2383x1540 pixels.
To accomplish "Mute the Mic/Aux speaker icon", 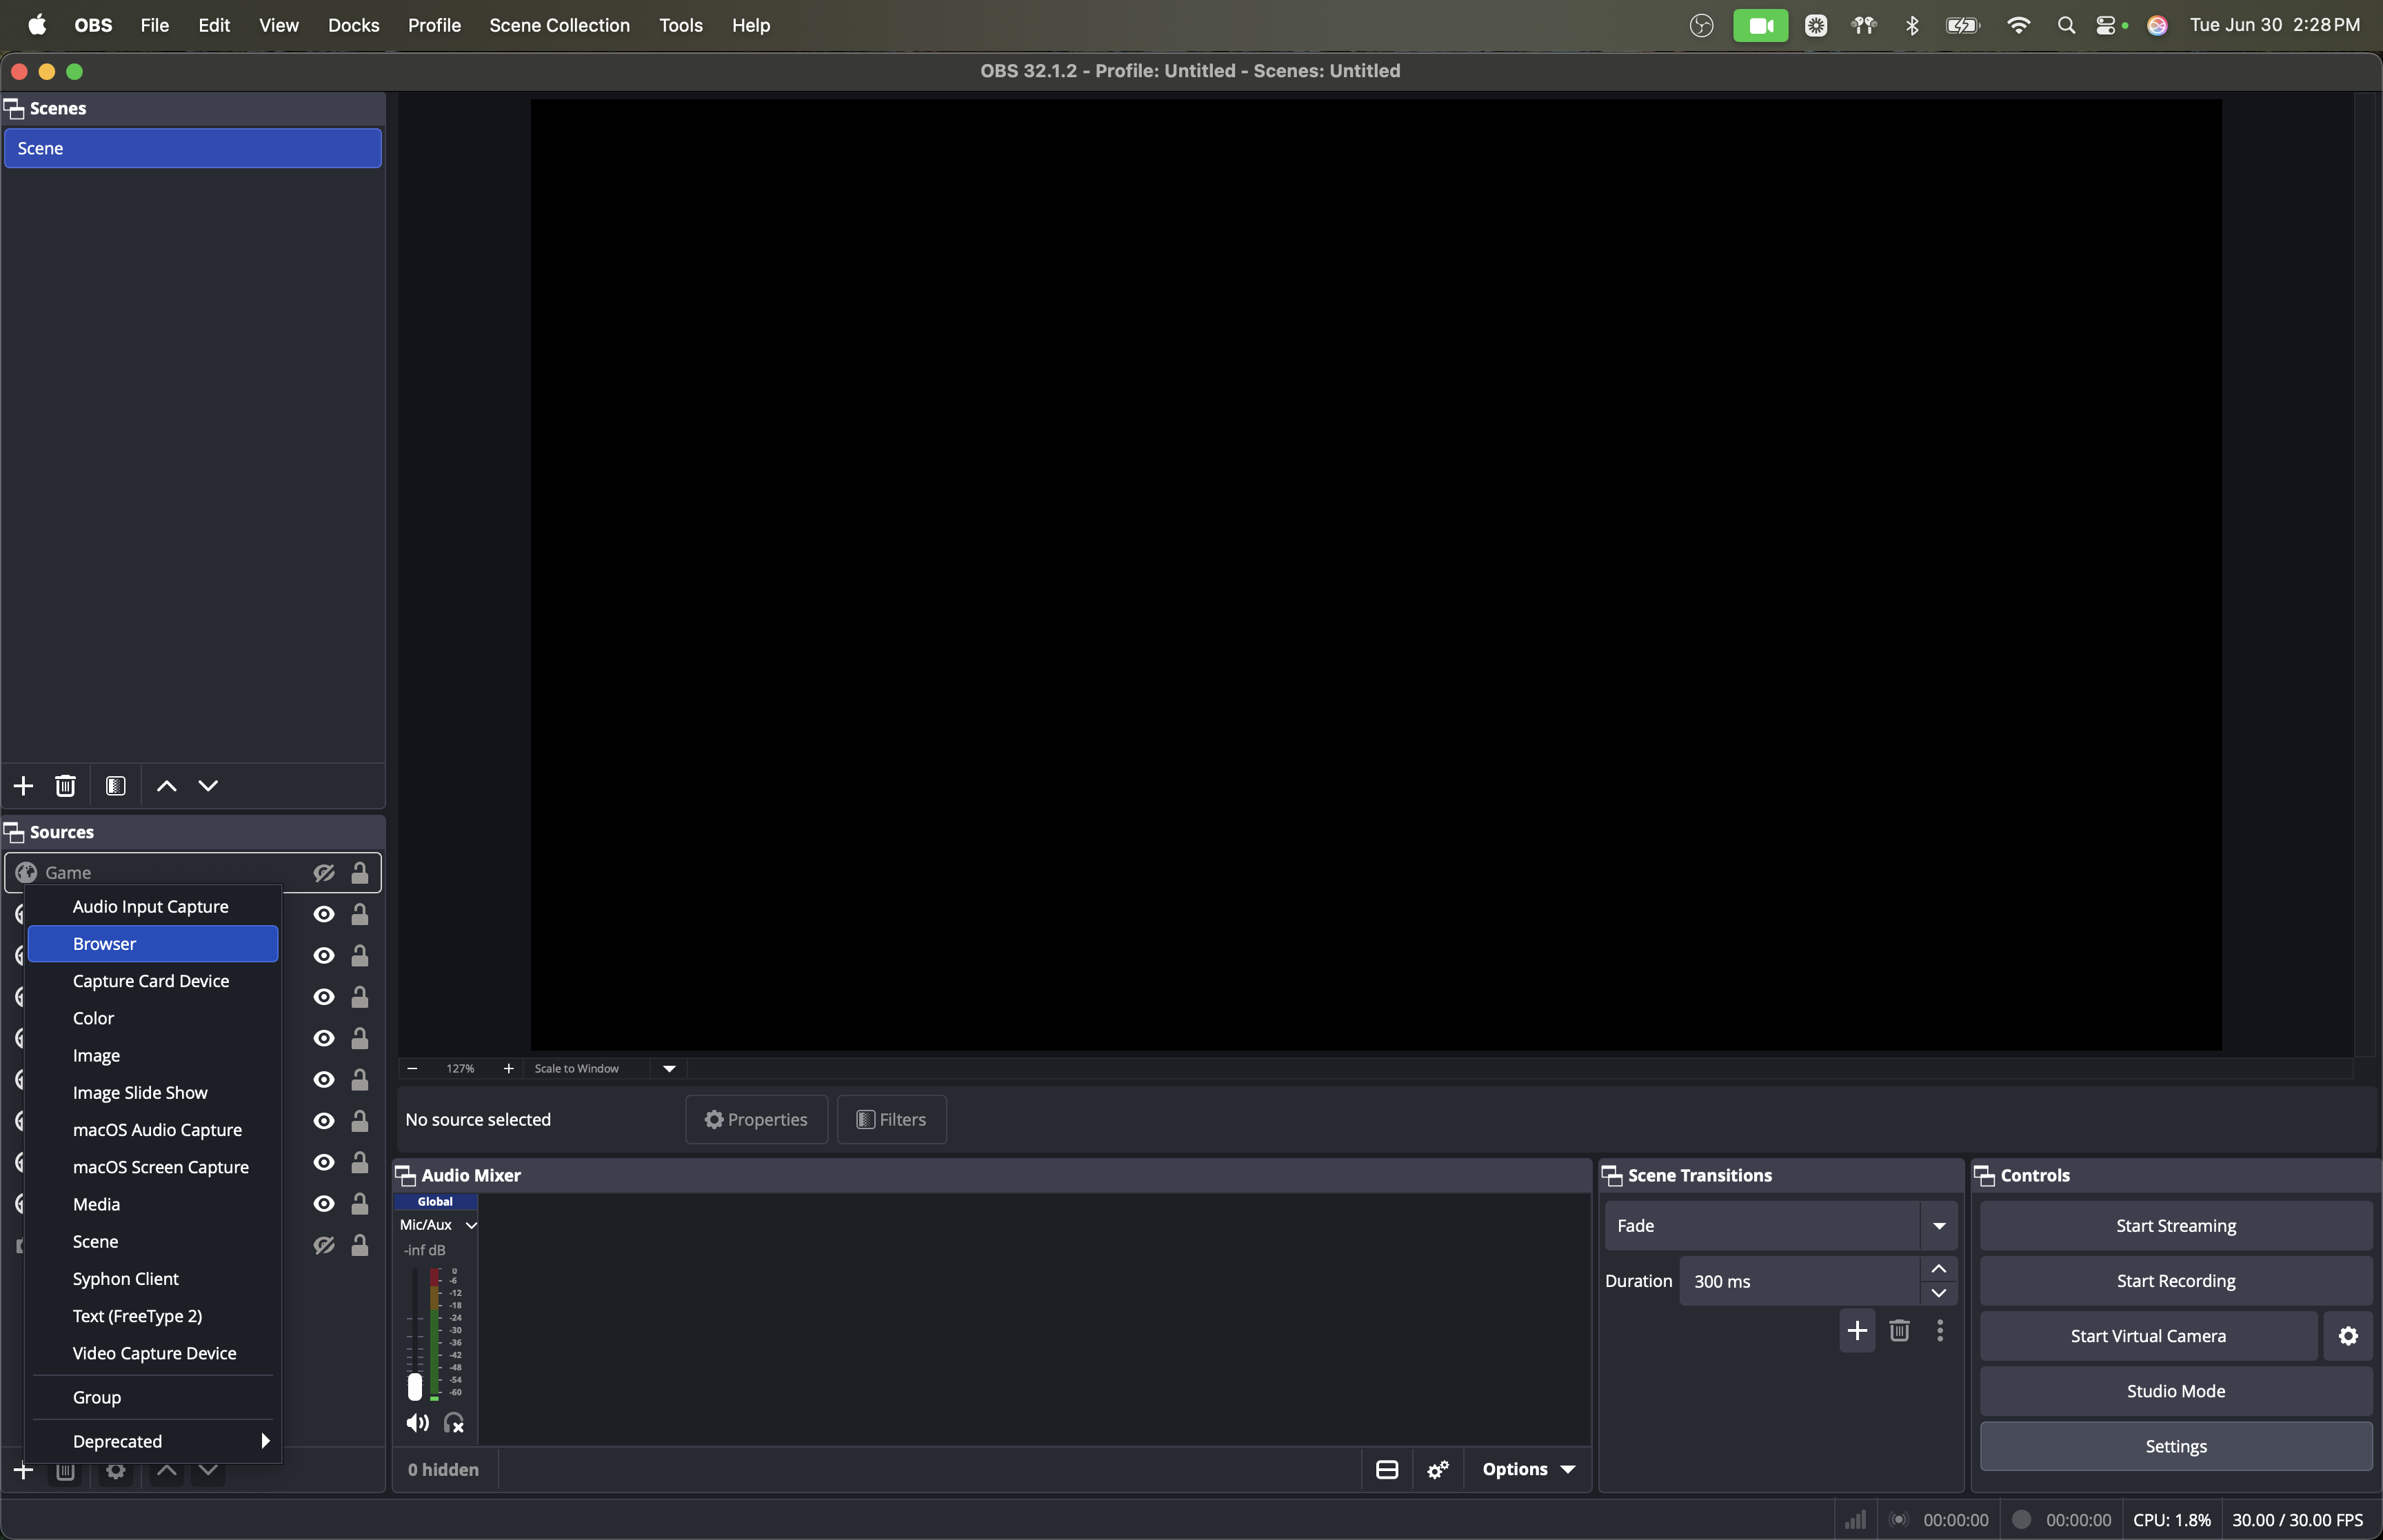I will 417,1423.
